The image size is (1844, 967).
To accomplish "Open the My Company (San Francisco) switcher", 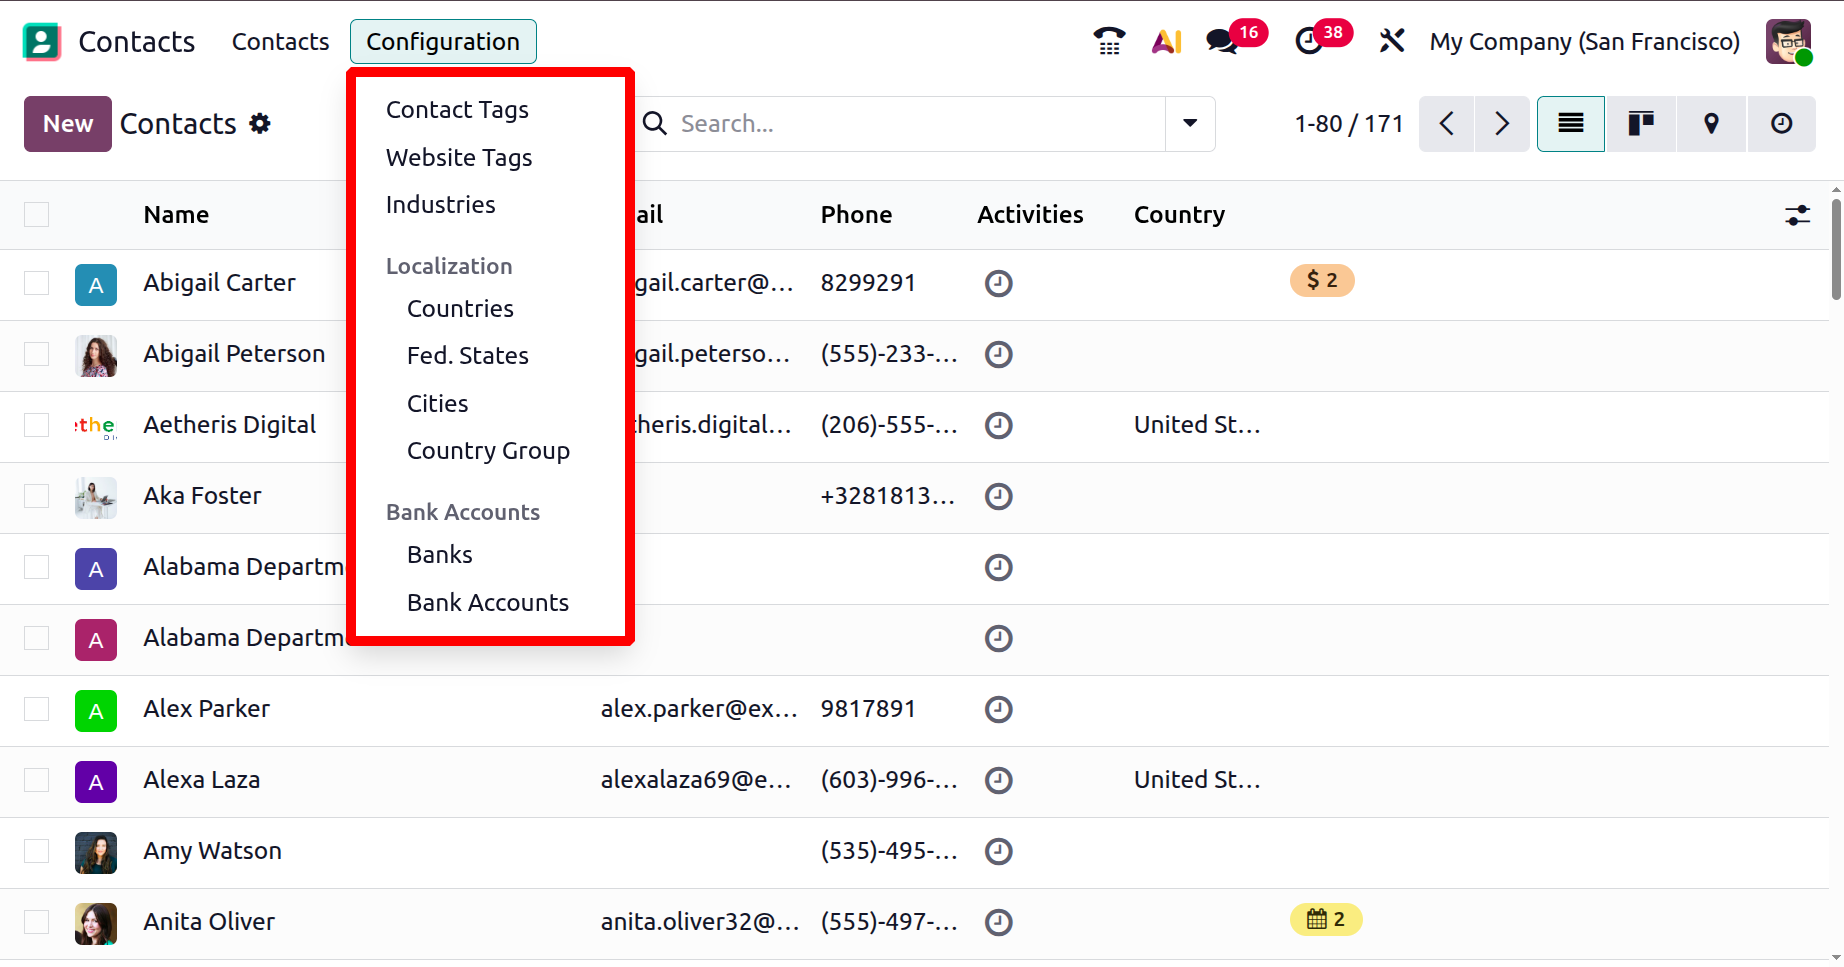I will pos(1584,41).
